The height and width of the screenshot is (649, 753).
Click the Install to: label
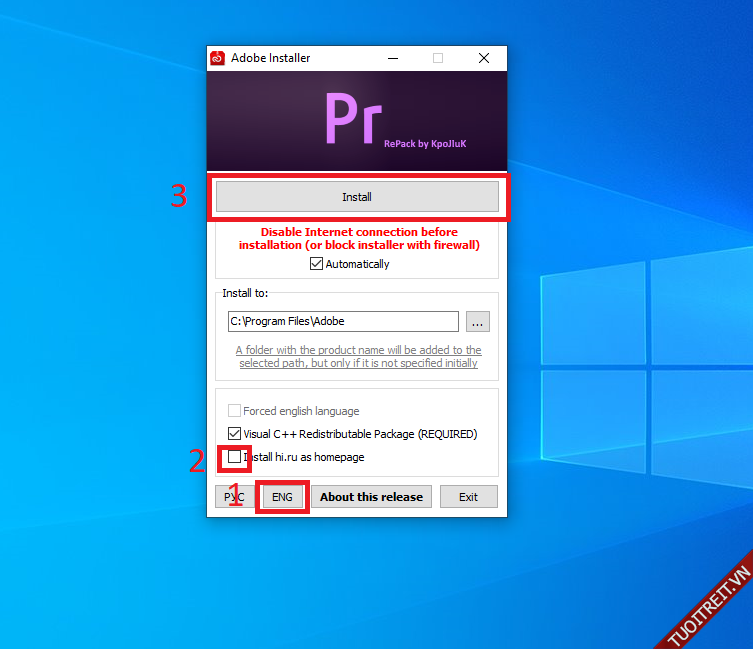245,293
